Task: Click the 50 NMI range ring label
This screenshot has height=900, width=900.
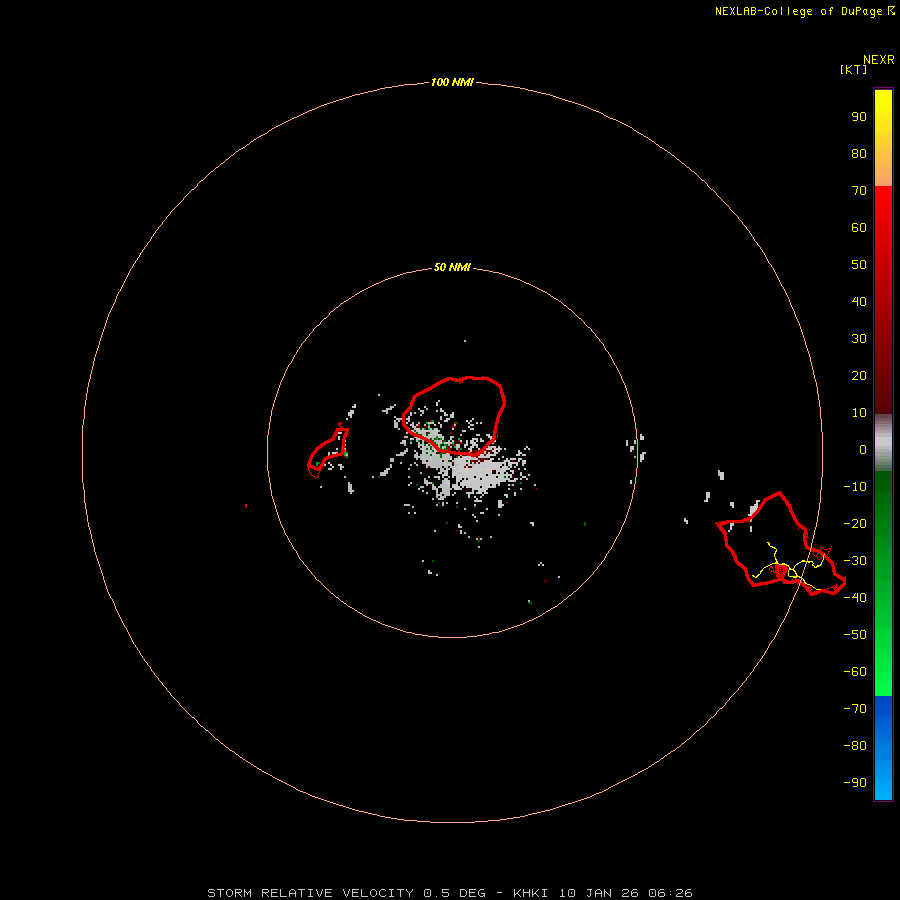Action: [452, 267]
